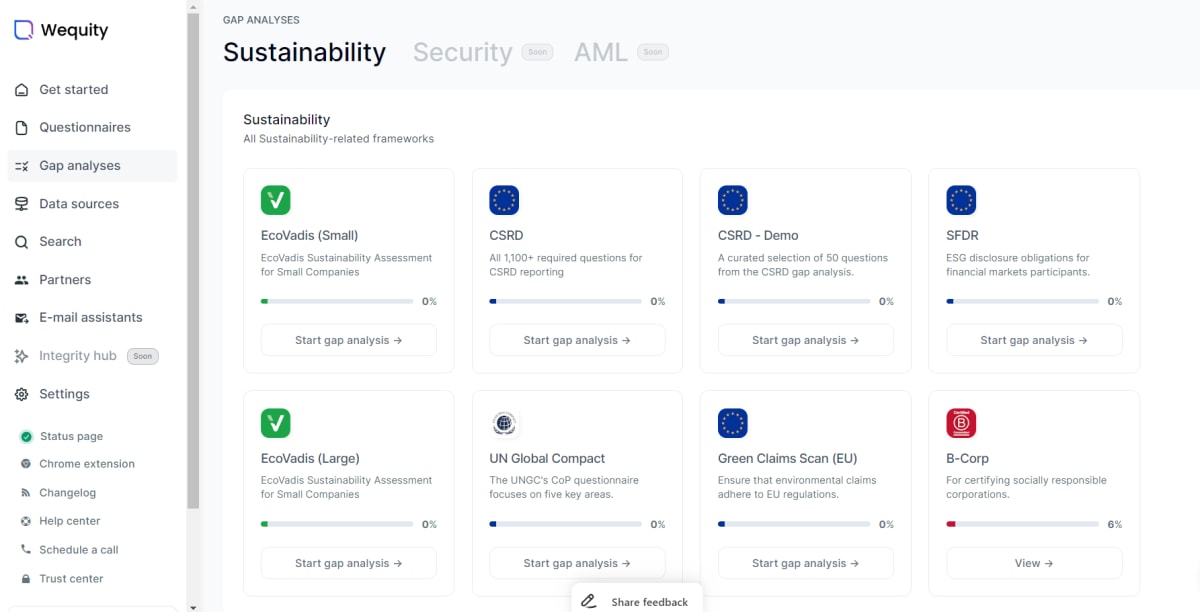Click the Changelog feed icon
The width and height of the screenshot is (1200, 612).
26,493
